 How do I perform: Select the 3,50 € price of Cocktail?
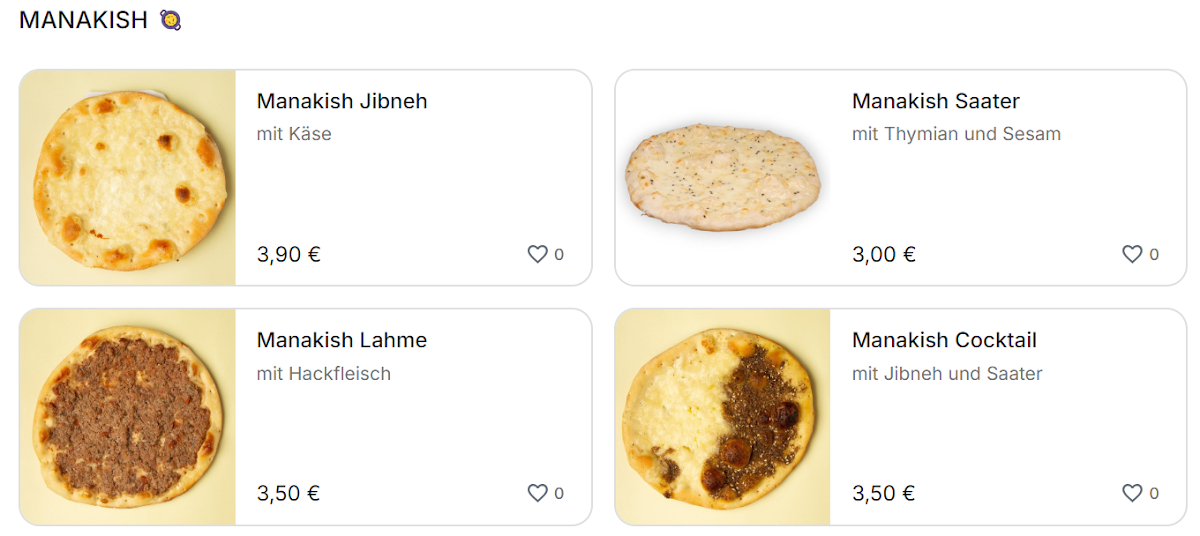tap(884, 493)
